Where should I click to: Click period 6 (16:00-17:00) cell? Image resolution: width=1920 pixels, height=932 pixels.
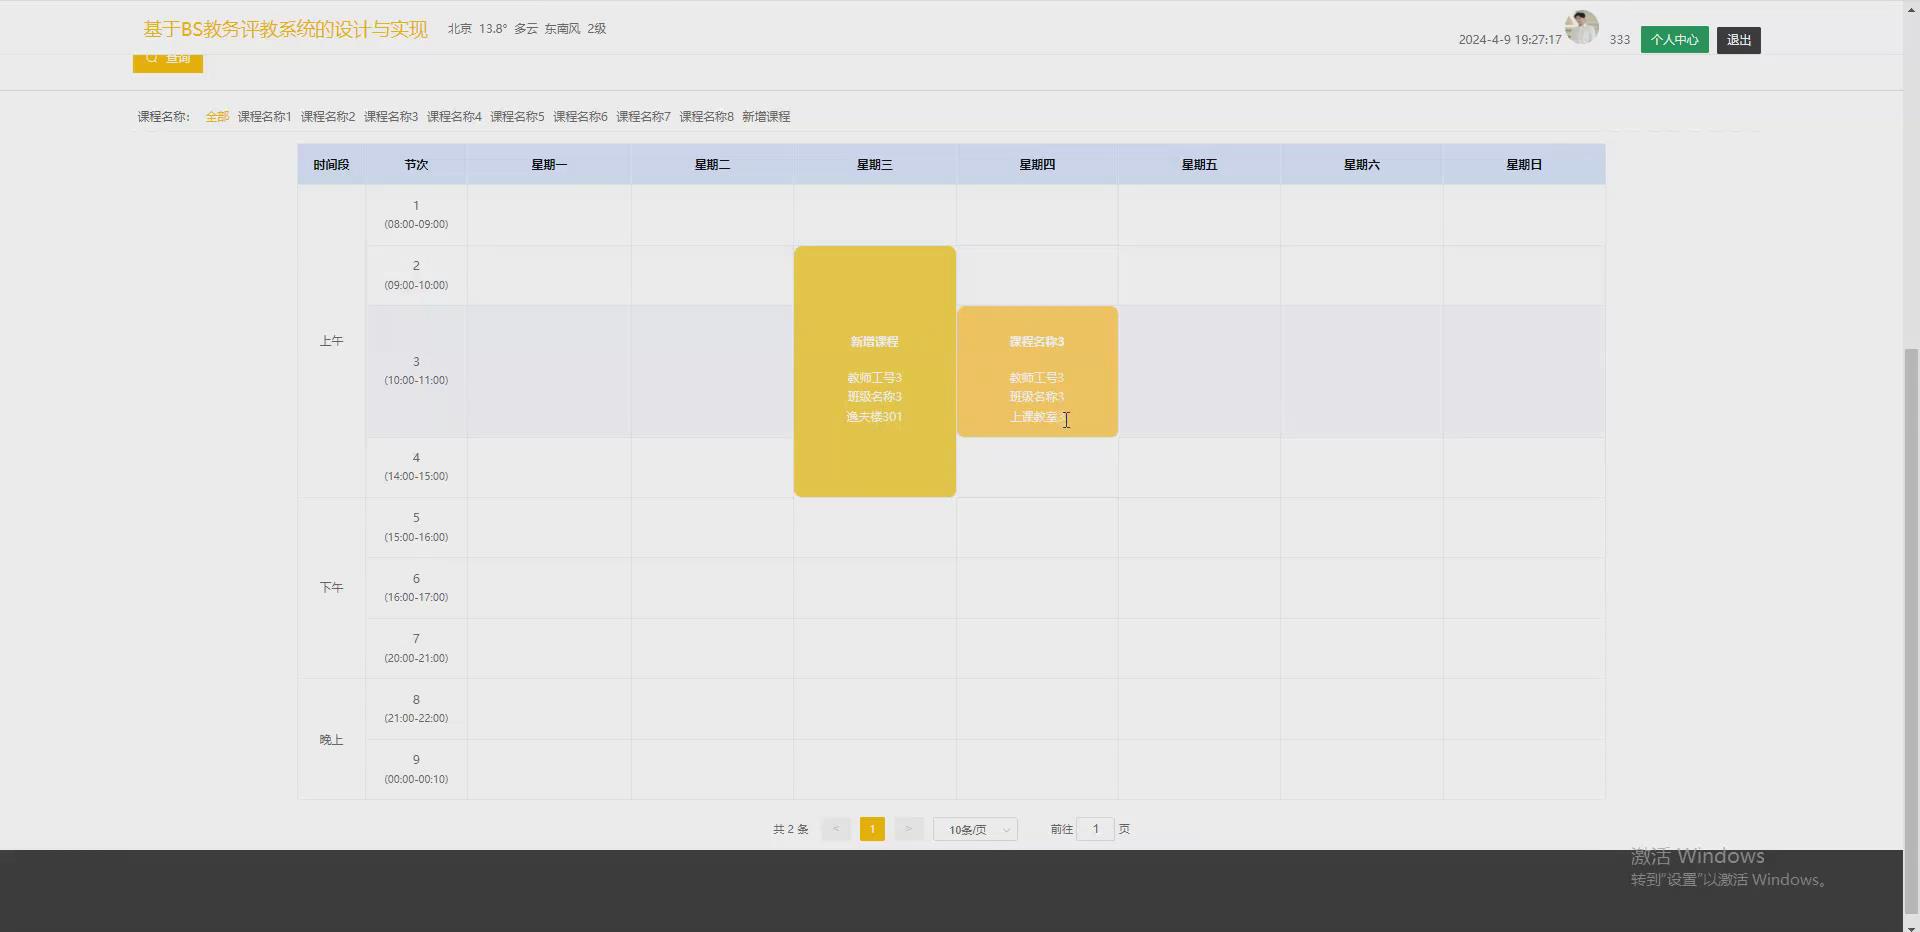click(416, 588)
